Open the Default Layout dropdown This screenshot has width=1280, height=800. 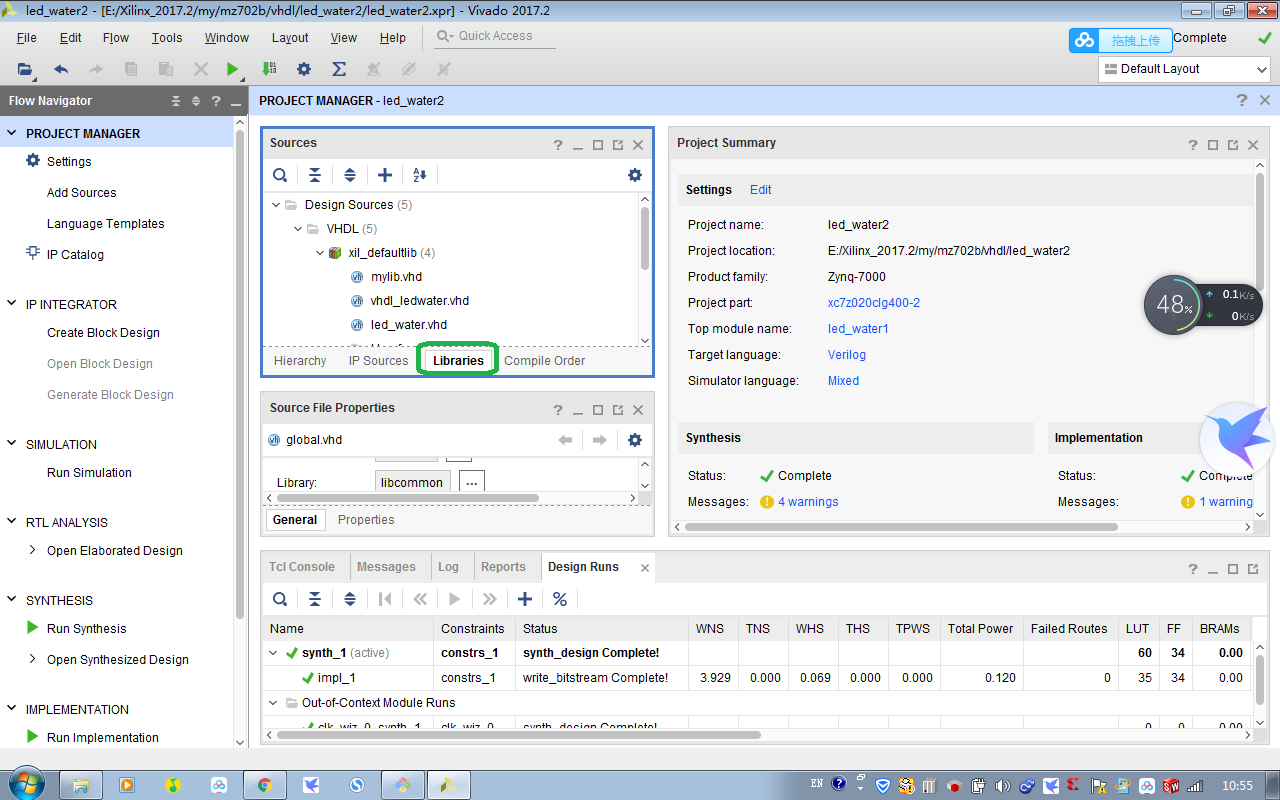pyautogui.click(x=1184, y=68)
